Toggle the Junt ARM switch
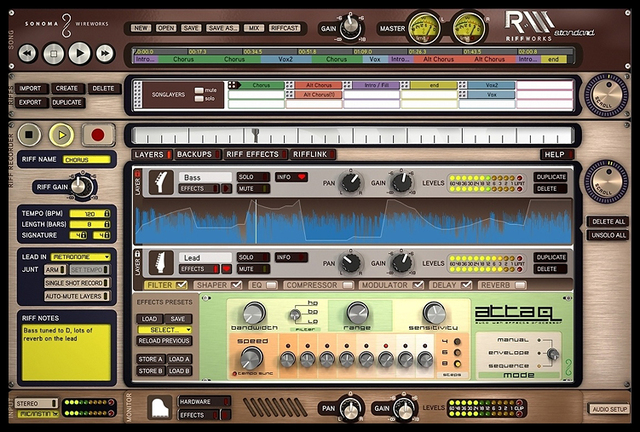The height and width of the screenshot is (432, 640). pos(55,270)
